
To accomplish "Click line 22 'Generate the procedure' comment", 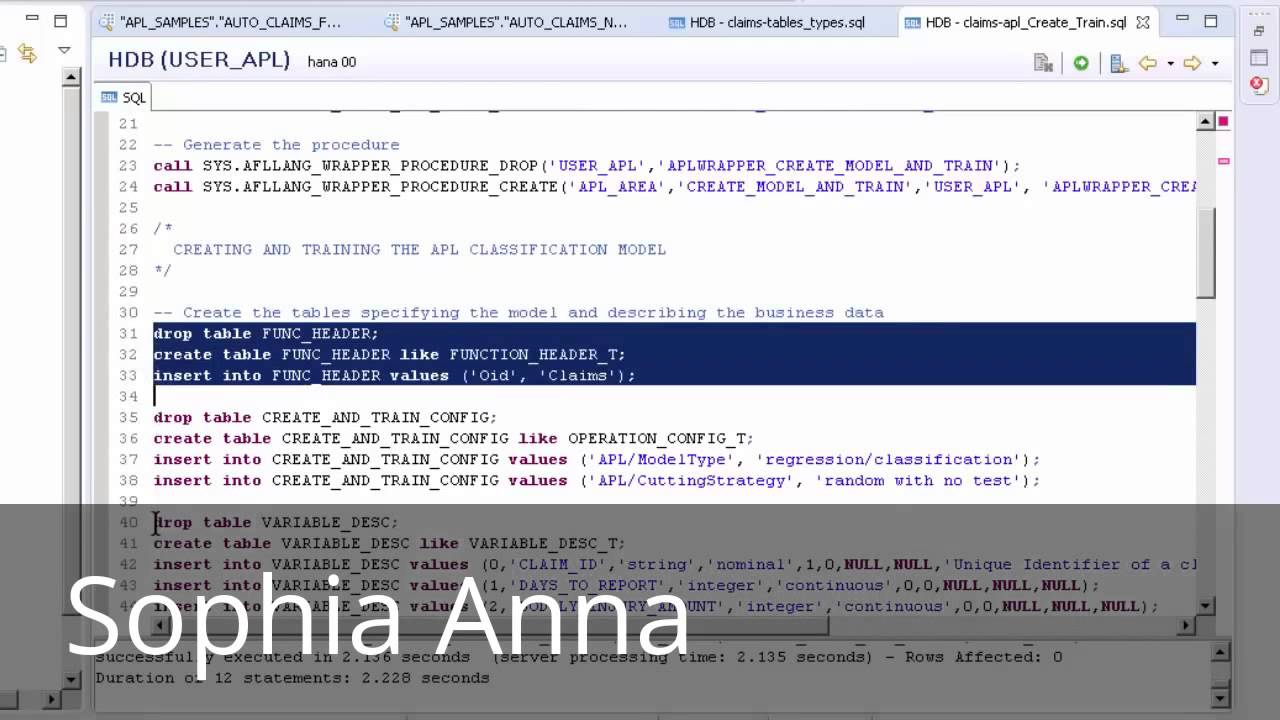I will pyautogui.click(x=276, y=145).
